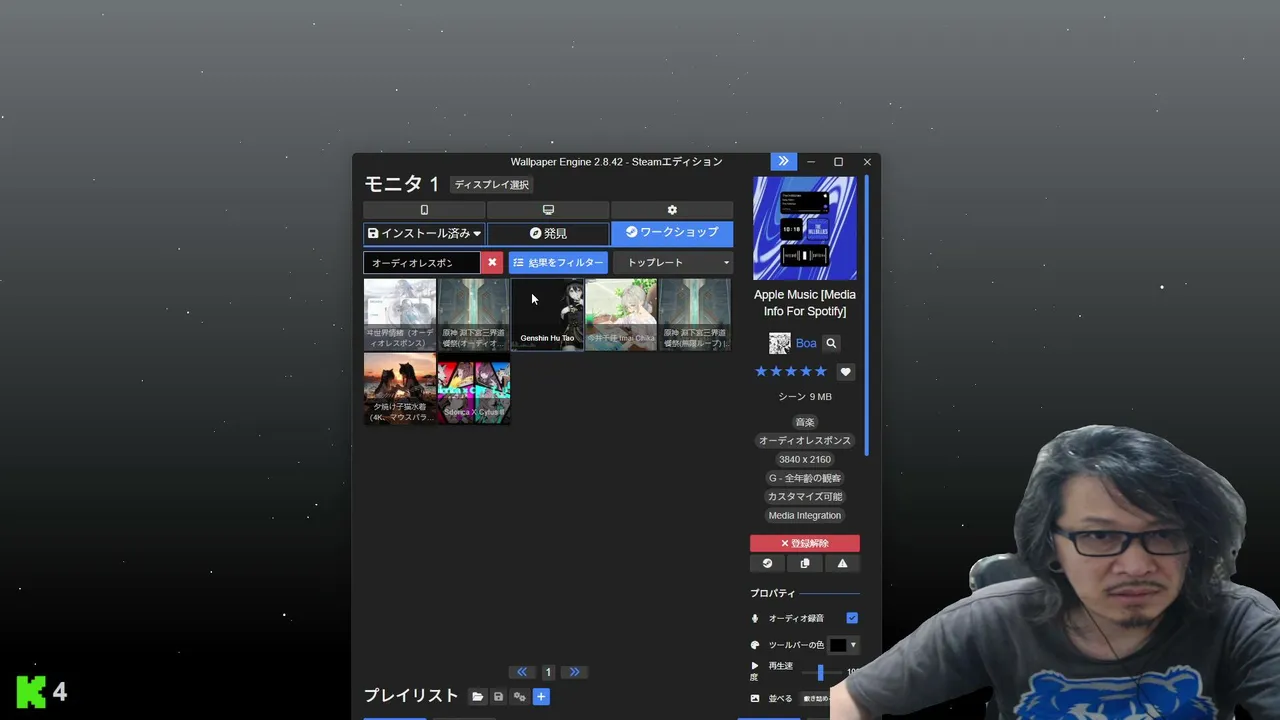Click the Apple Music wallpaper preview image
The height and width of the screenshot is (720, 1280).
[x=805, y=228]
